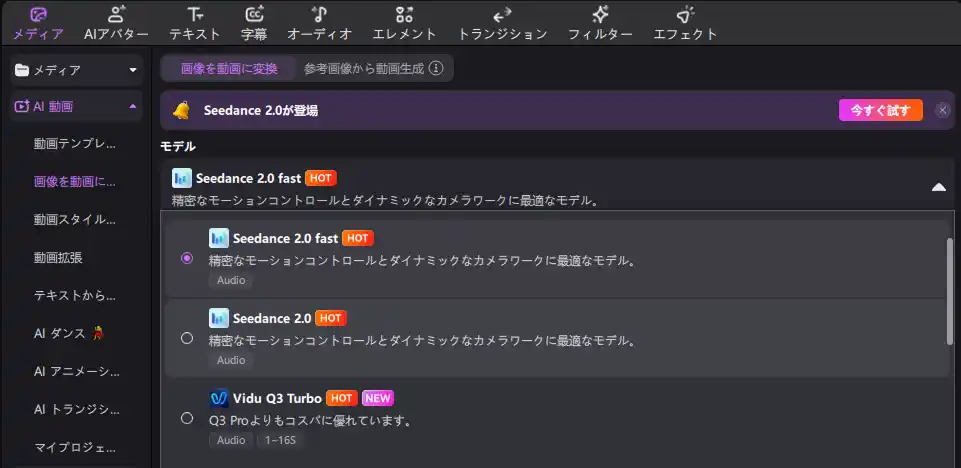Dismiss the Seedance 2.0 banner

coord(943,110)
